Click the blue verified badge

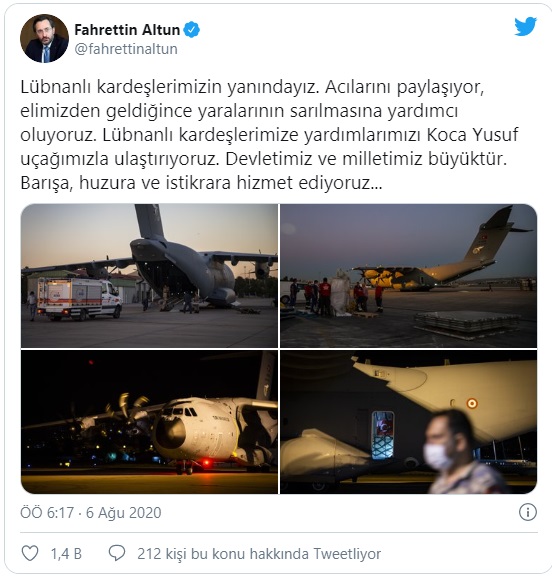click(192, 30)
